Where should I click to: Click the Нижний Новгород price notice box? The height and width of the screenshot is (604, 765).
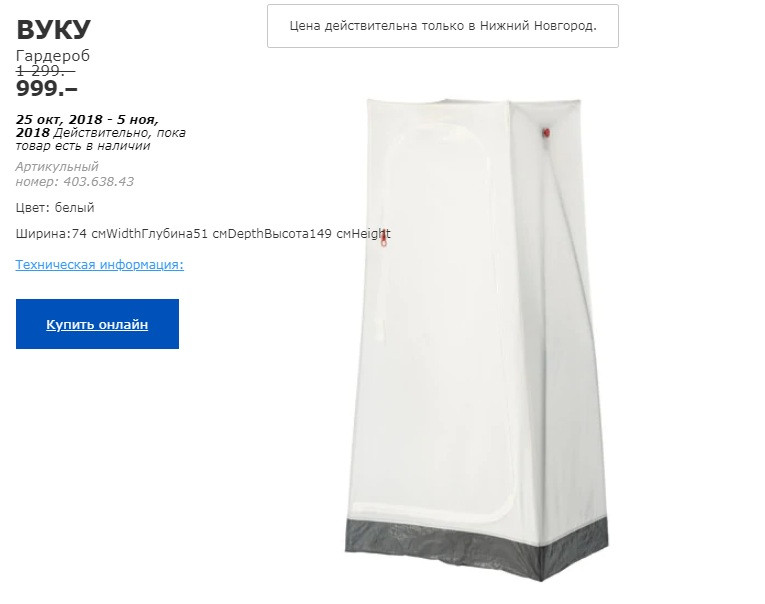443,26
